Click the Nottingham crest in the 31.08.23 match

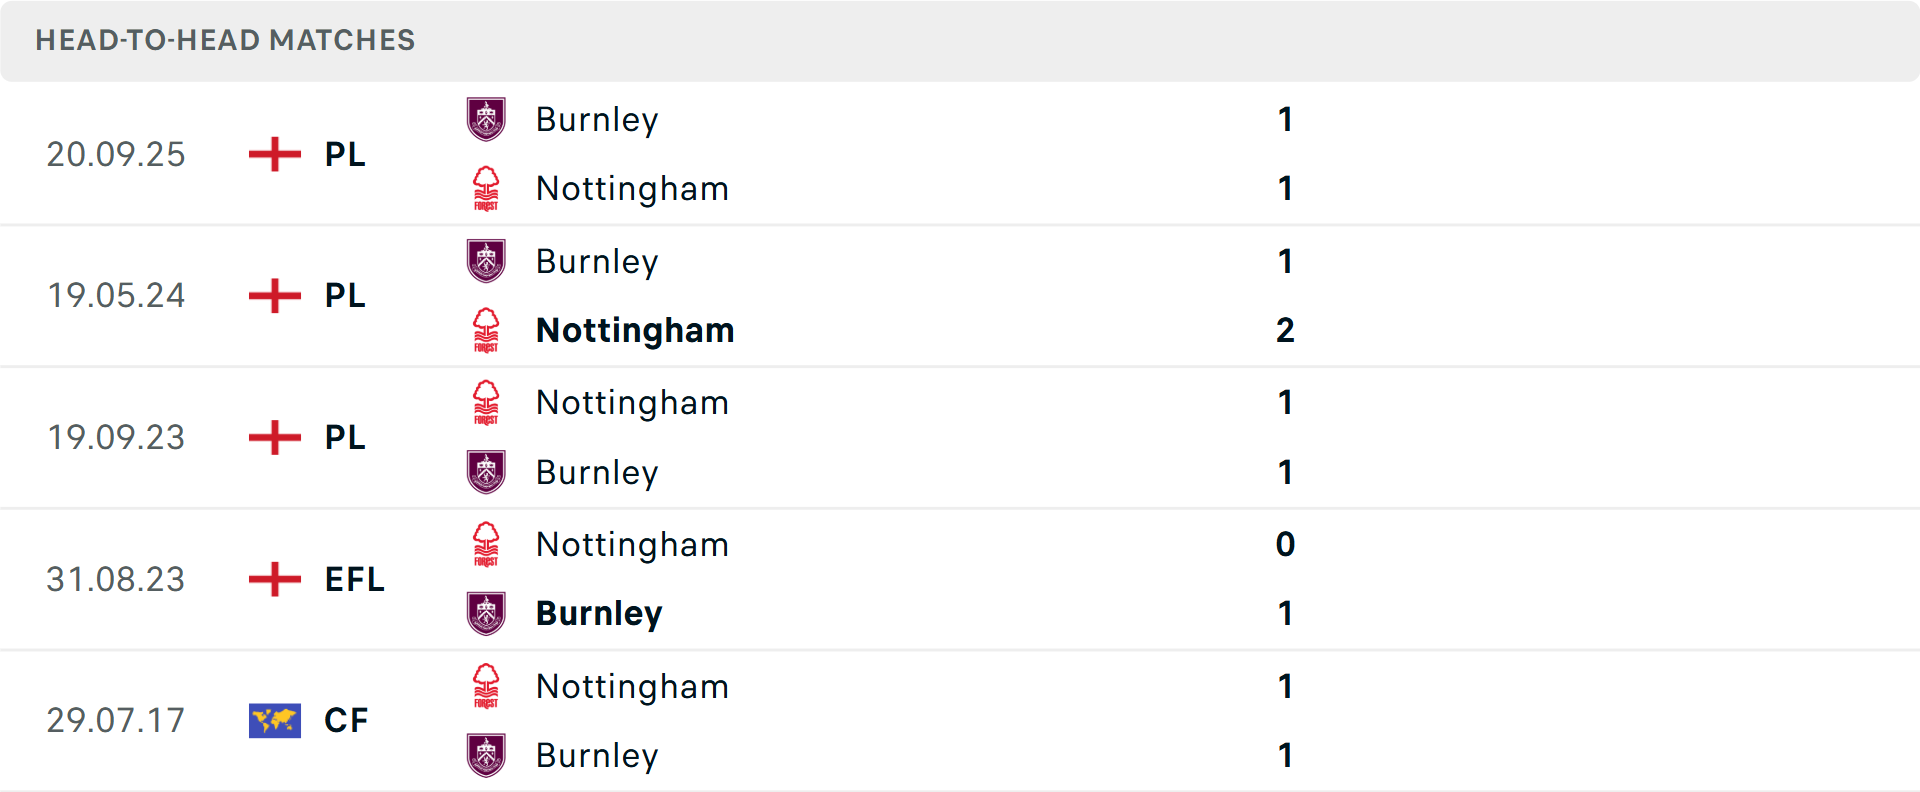tap(486, 545)
